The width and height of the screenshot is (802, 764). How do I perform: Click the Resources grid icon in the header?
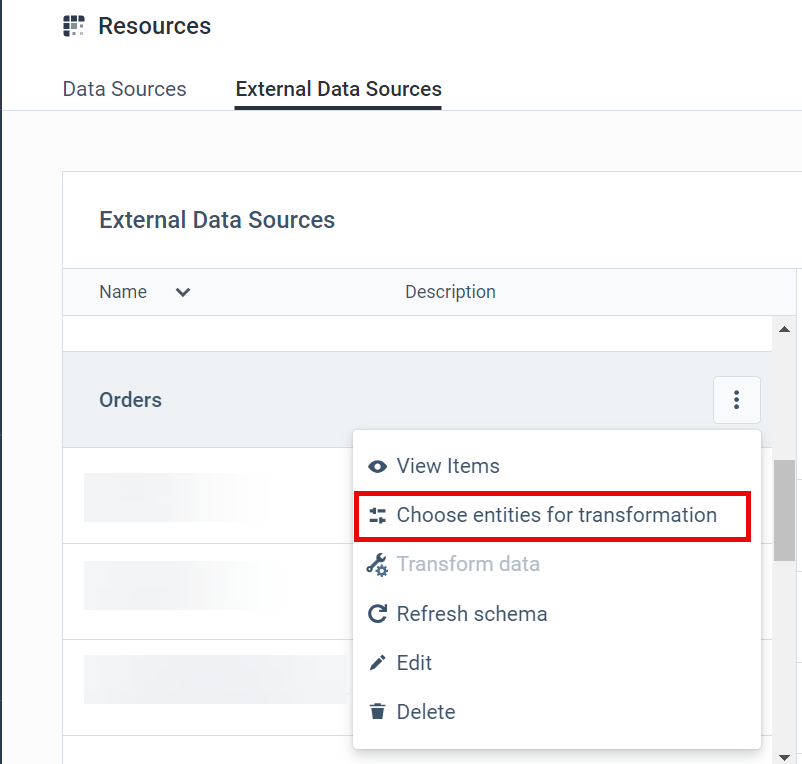coord(73,26)
